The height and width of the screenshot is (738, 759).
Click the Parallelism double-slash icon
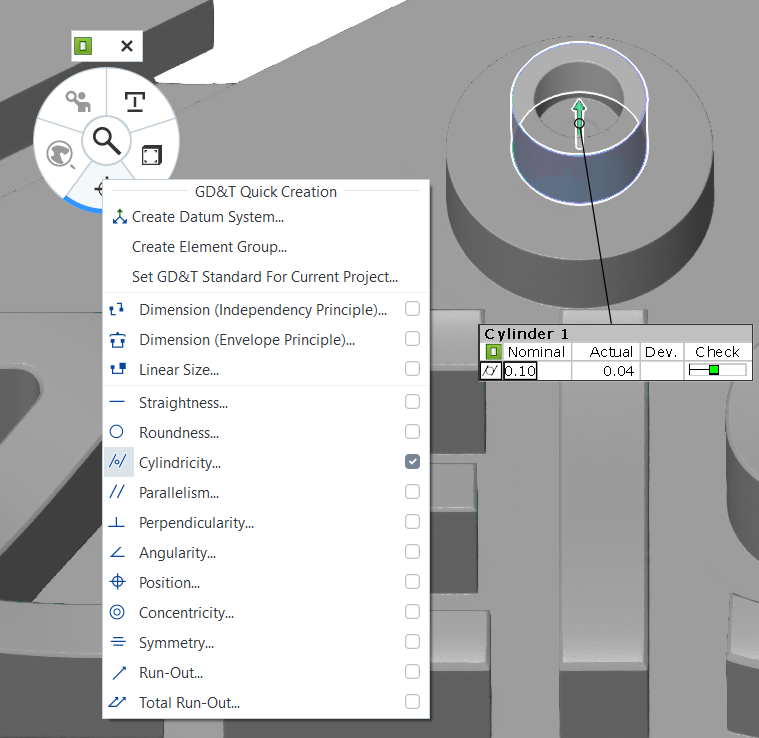[x=117, y=492]
